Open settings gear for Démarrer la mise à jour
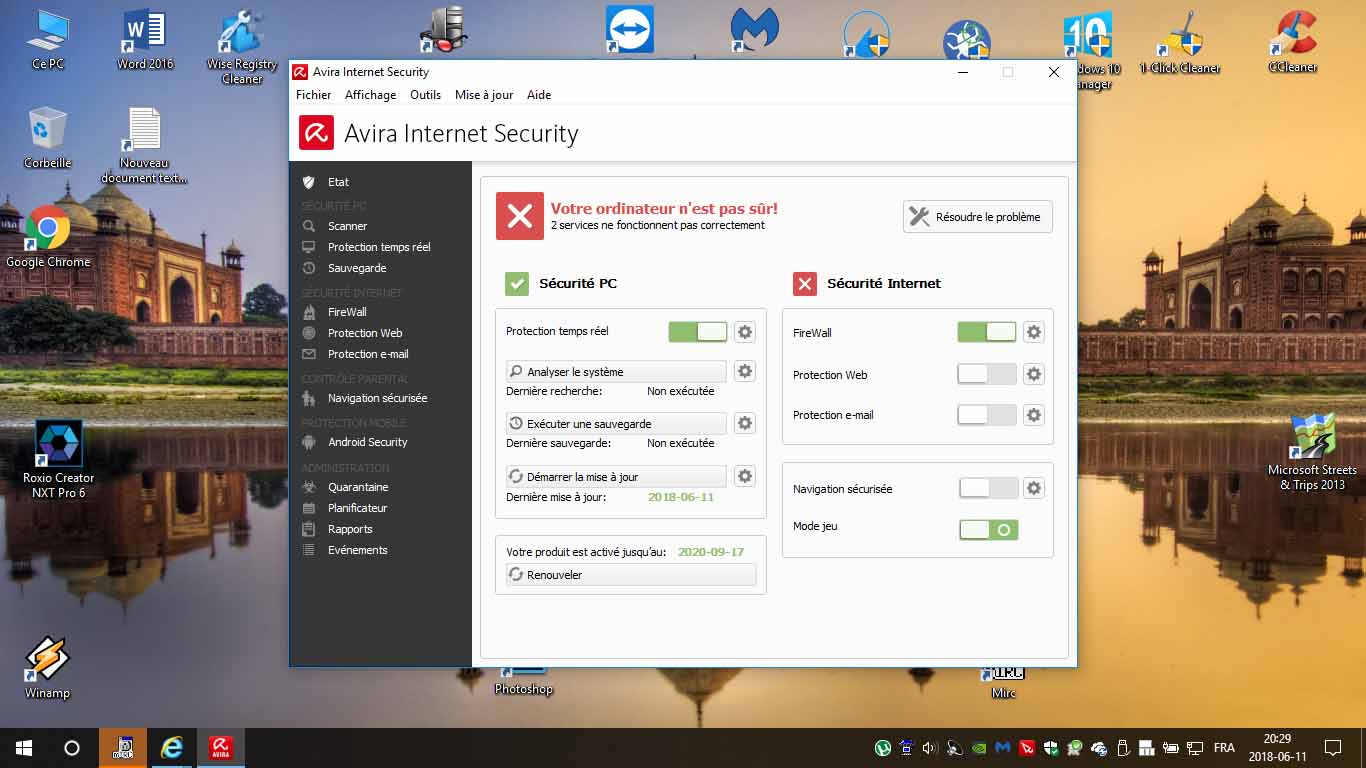 [x=745, y=476]
